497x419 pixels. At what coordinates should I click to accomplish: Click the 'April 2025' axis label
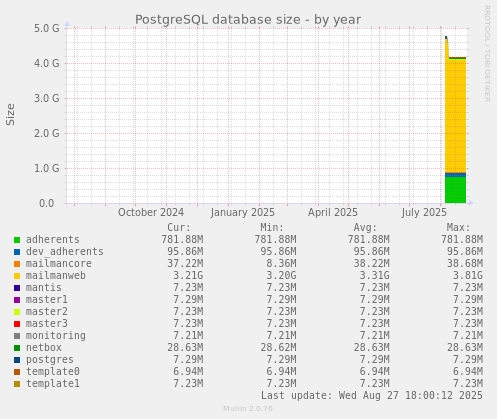(x=333, y=213)
